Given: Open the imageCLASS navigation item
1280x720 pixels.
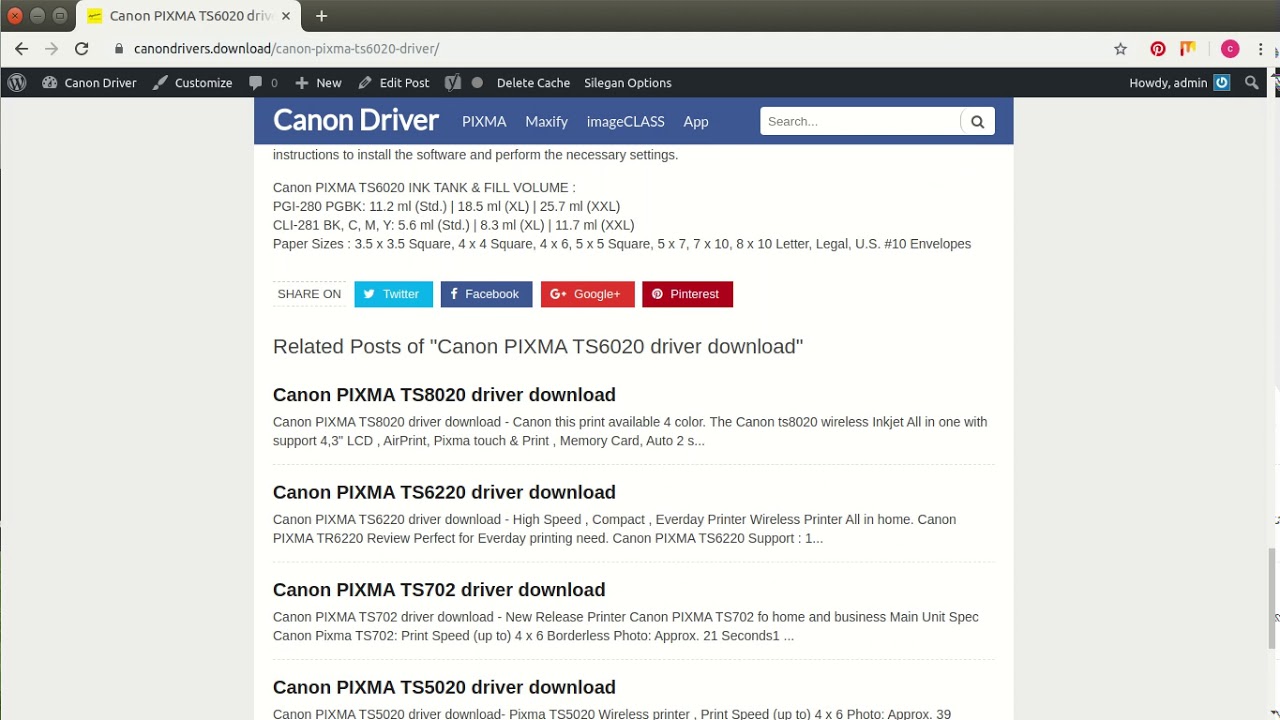Looking at the screenshot, I should 625,121.
